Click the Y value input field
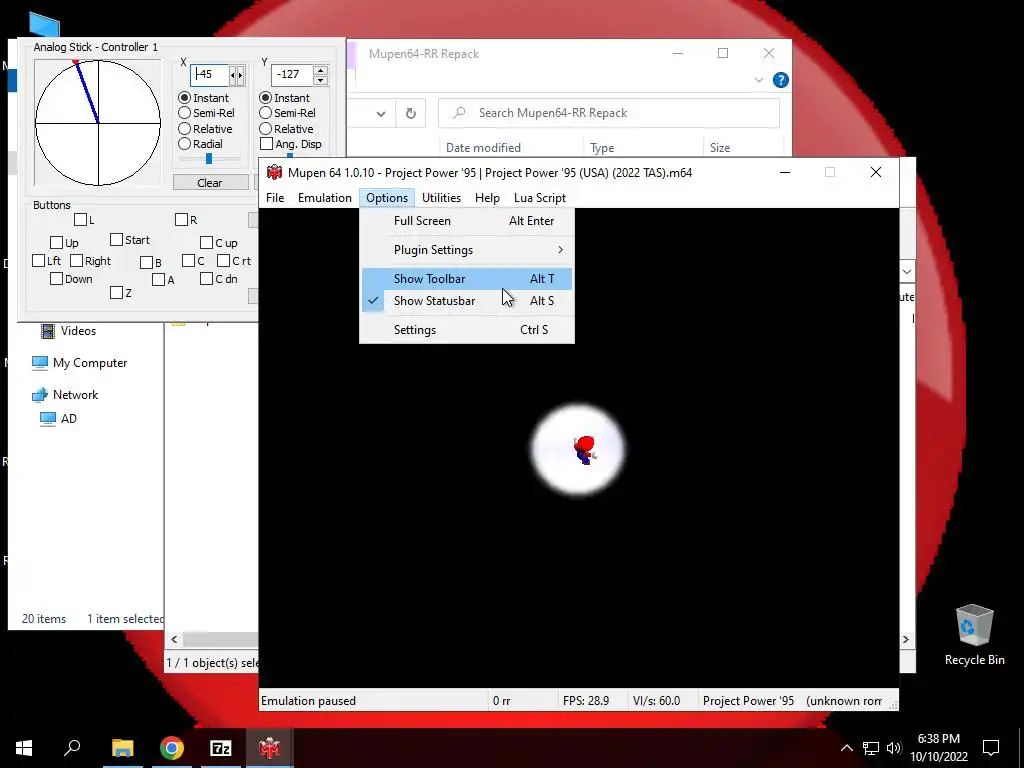This screenshot has height=768, width=1024. coord(291,74)
